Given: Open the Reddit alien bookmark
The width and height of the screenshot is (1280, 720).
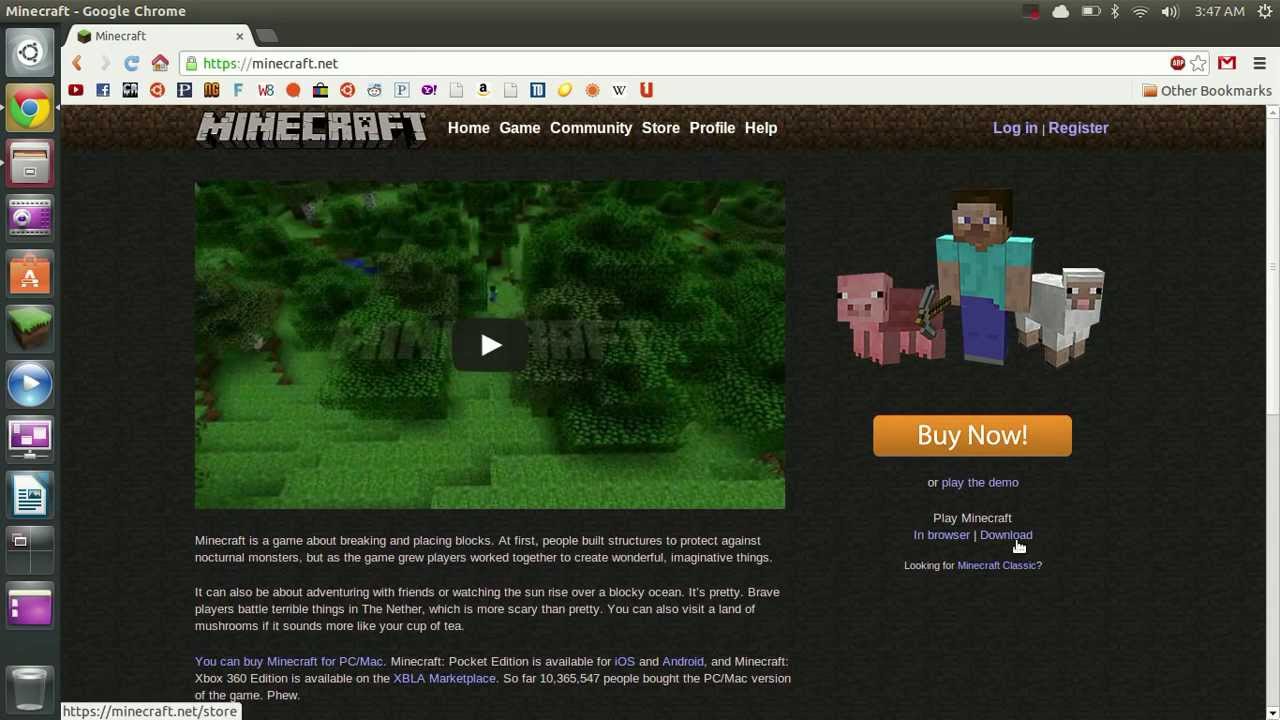Looking at the screenshot, I should coord(374,90).
